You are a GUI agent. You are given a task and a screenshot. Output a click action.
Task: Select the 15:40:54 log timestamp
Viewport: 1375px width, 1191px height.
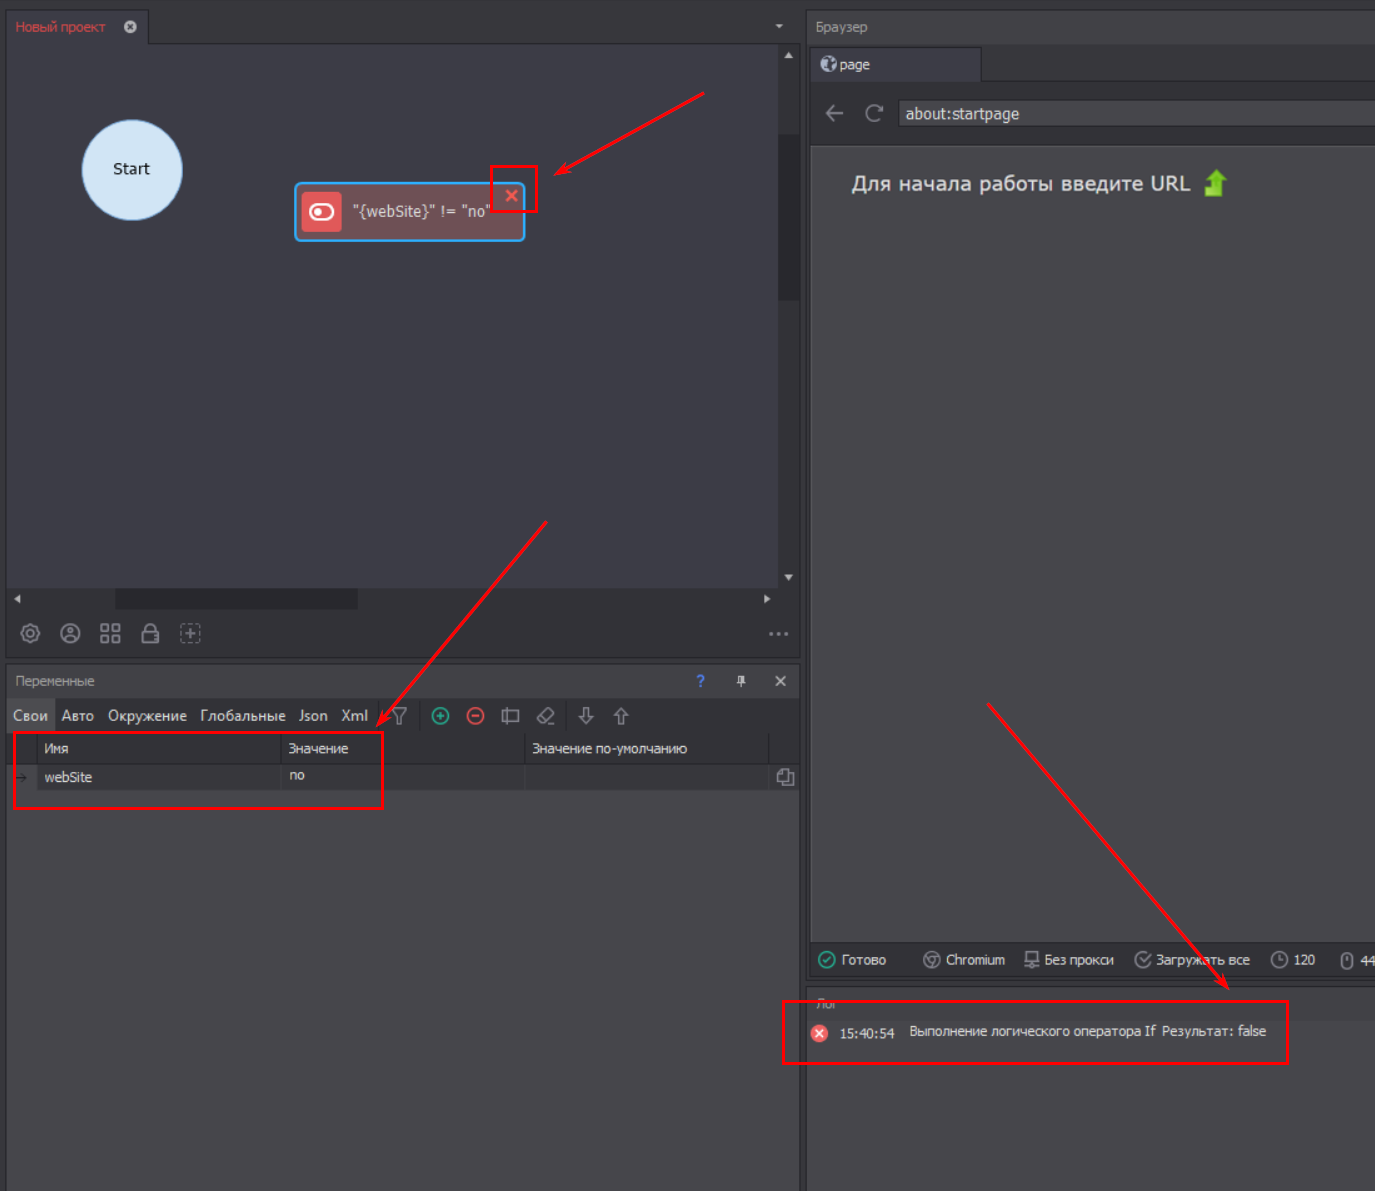pos(866,1033)
